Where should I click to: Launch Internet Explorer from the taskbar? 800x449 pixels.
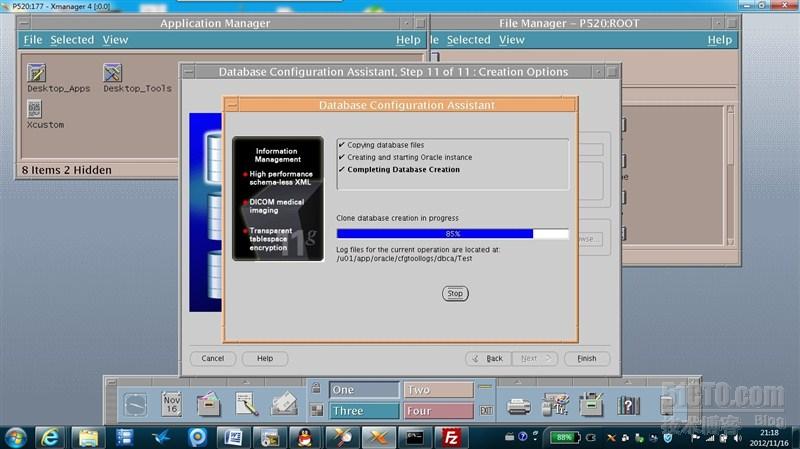pyautogui.click(x=50, y=438)
